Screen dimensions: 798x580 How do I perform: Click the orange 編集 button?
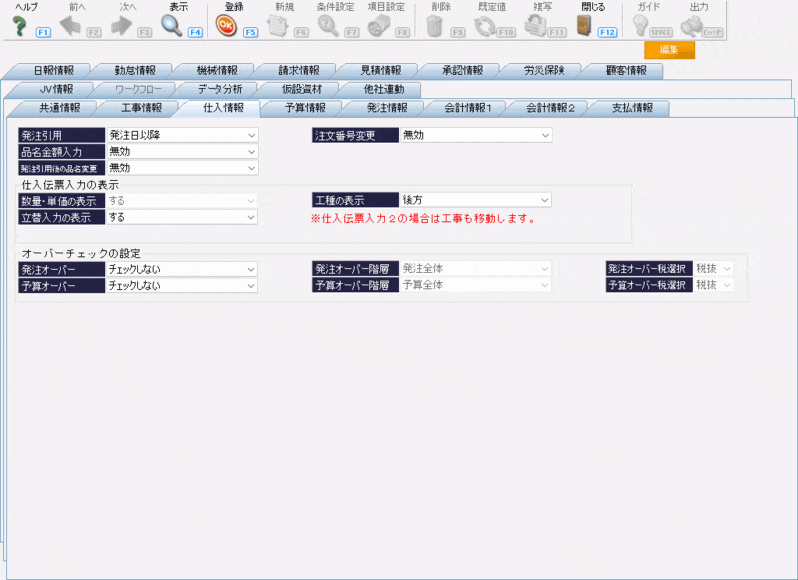tap(669, 50)
